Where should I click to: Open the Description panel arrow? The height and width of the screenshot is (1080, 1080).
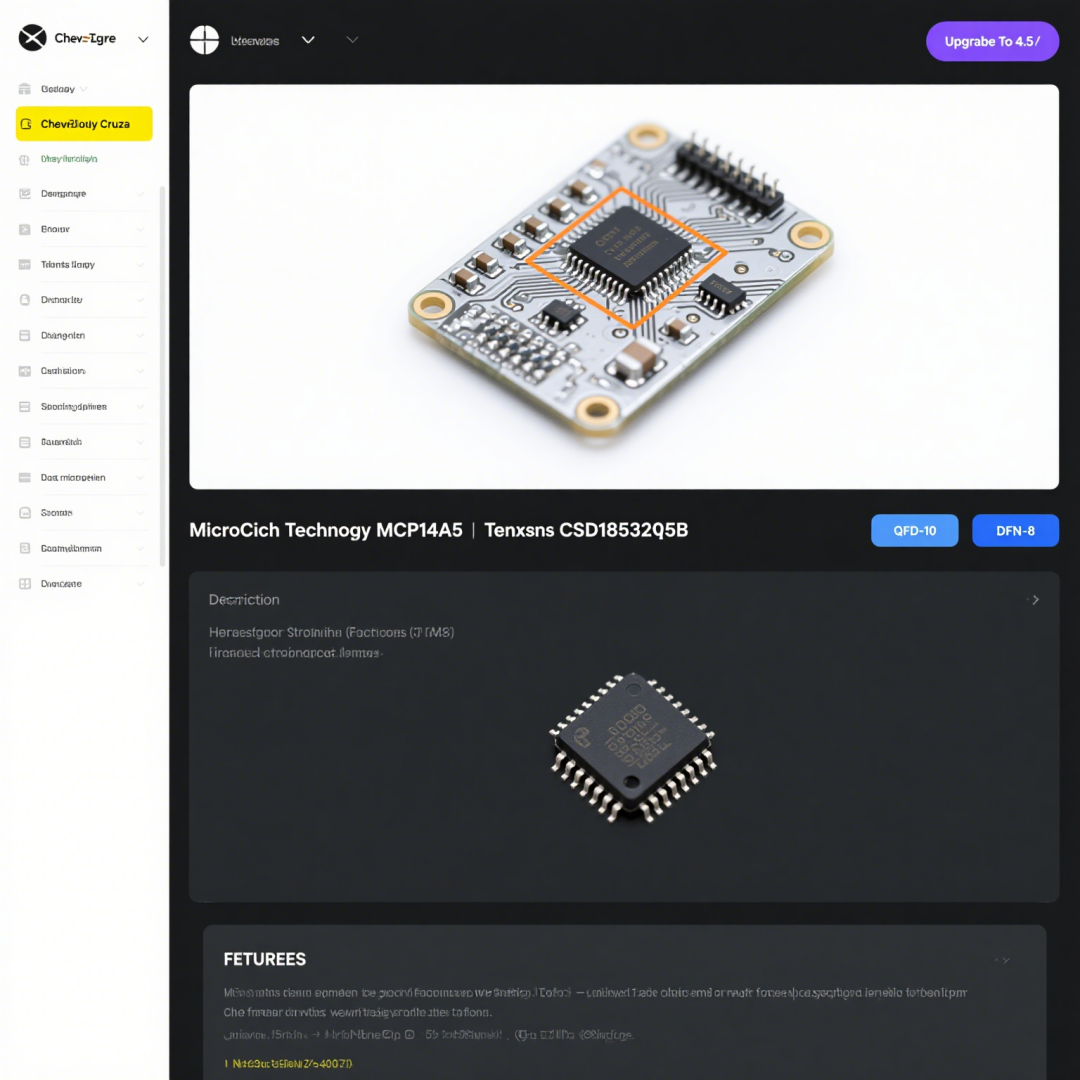(x=1035, y=600)
